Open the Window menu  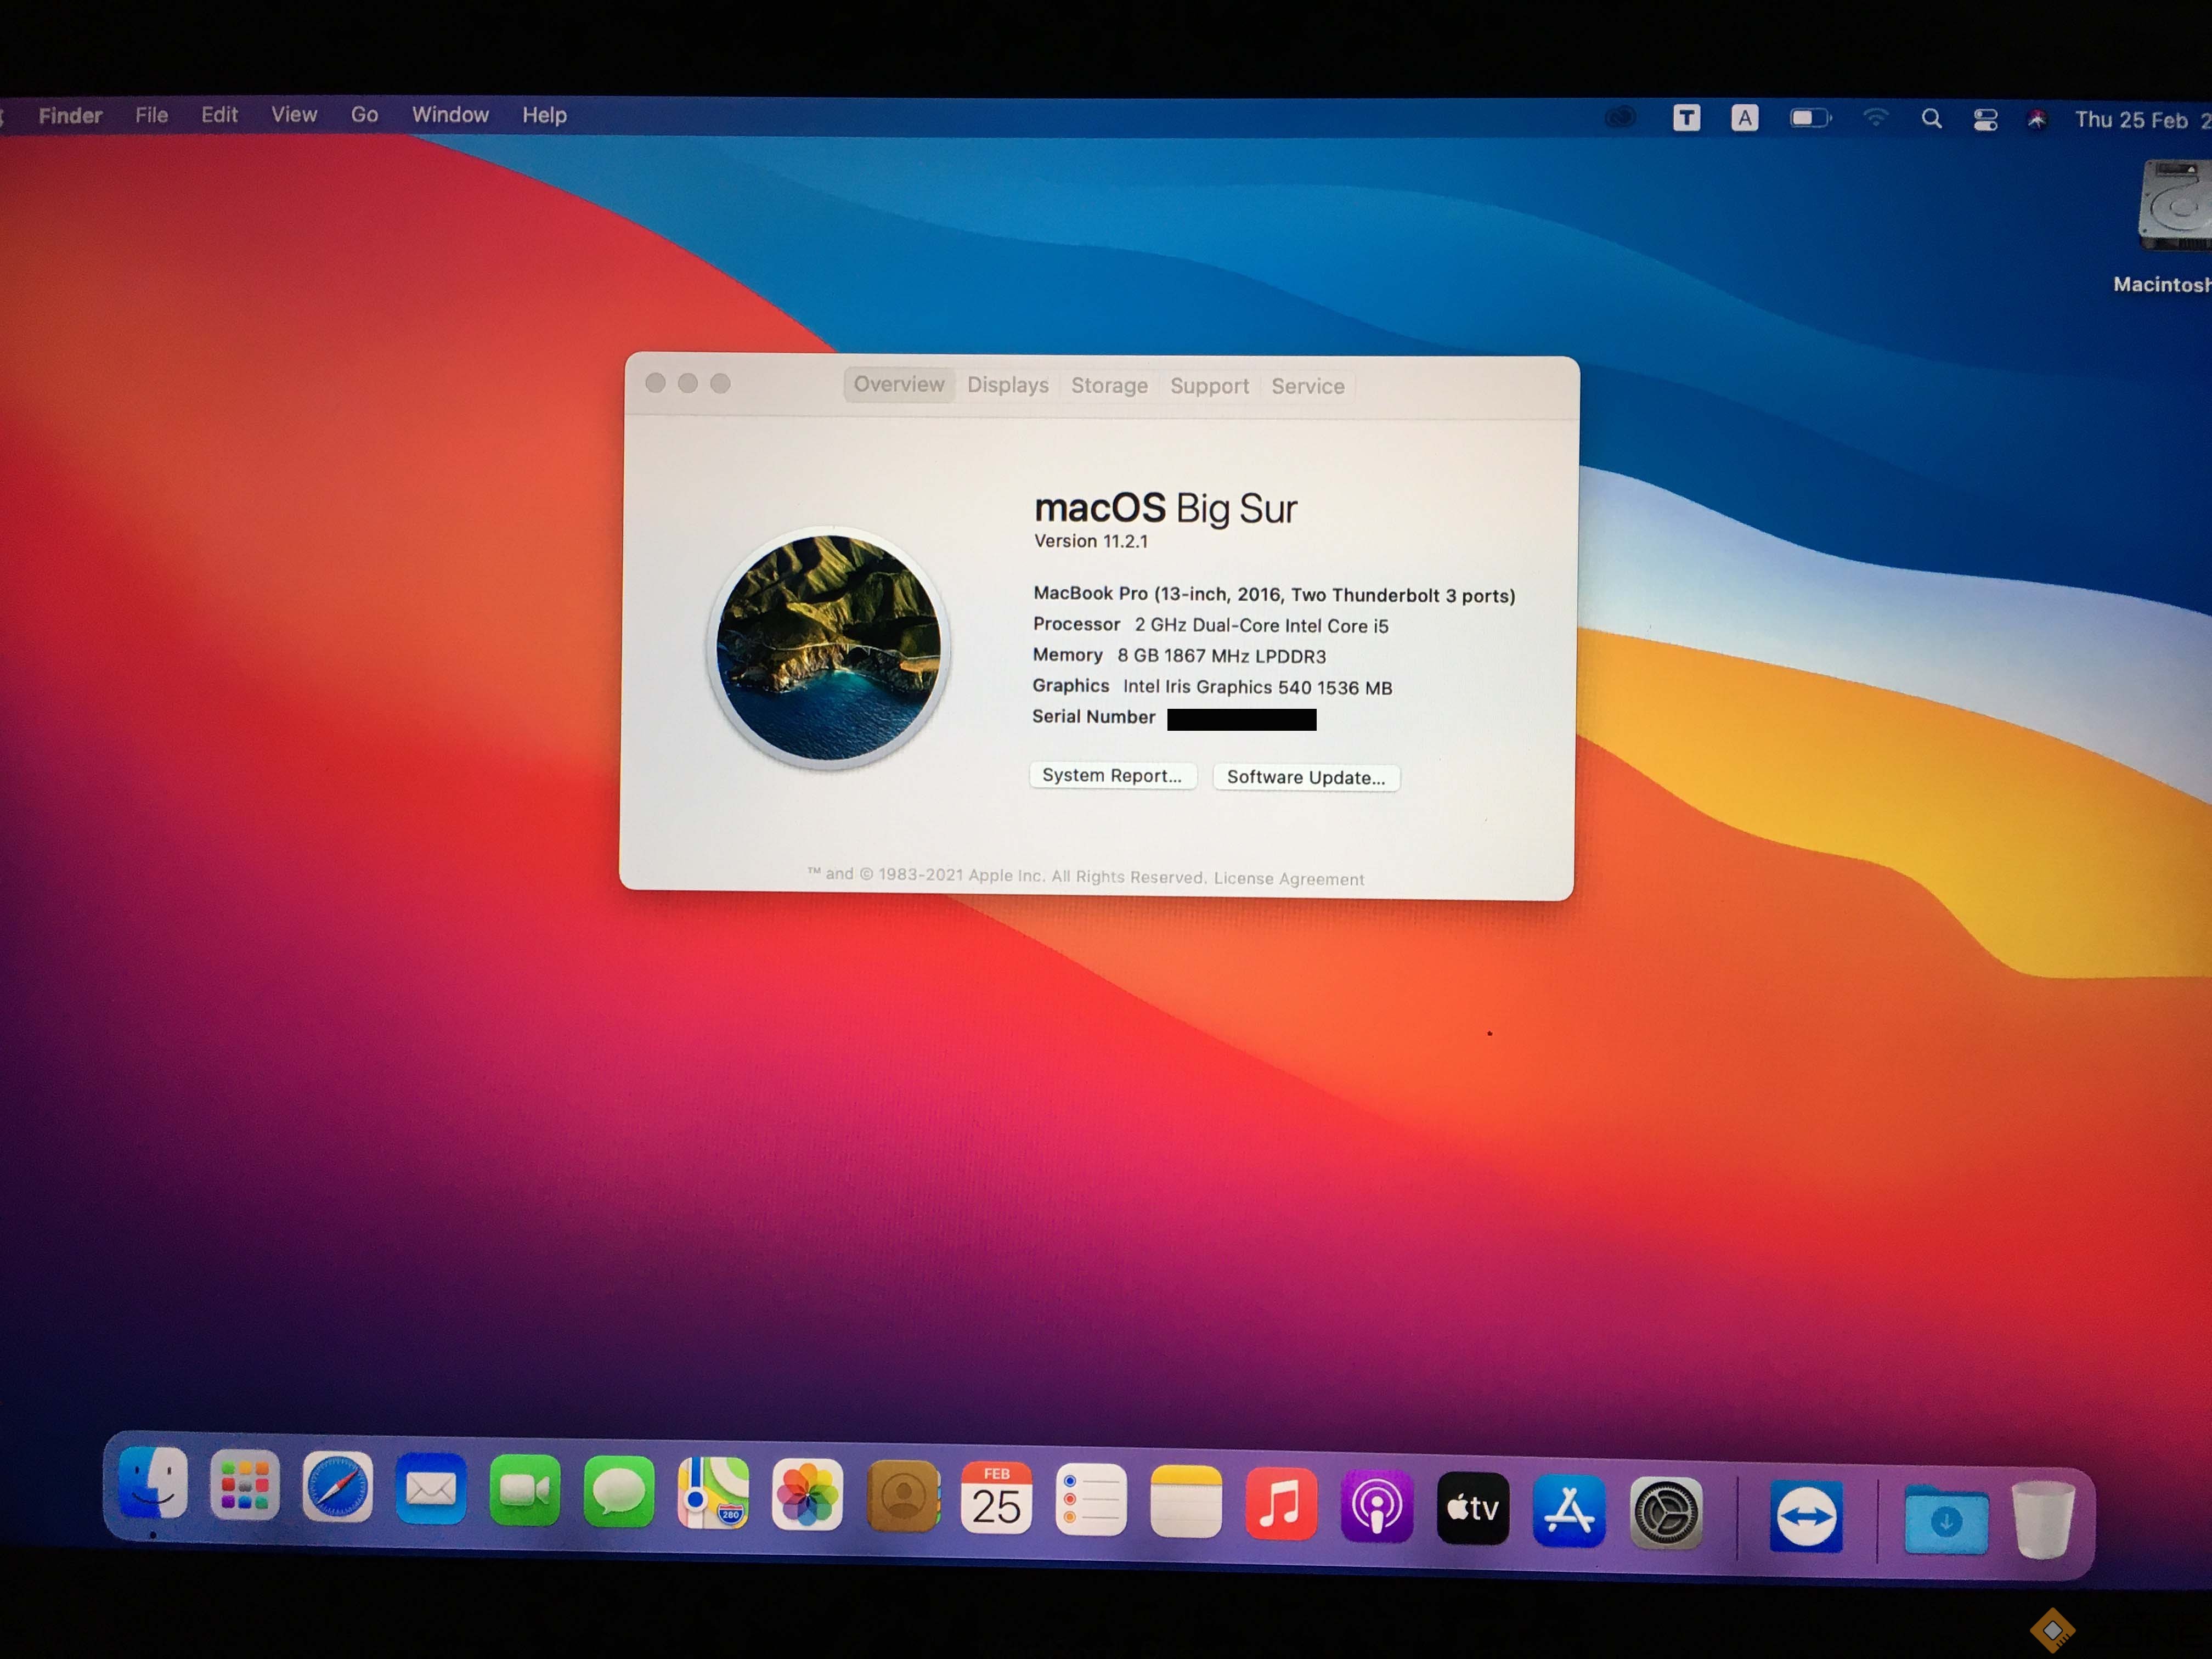tap(450, 115)
